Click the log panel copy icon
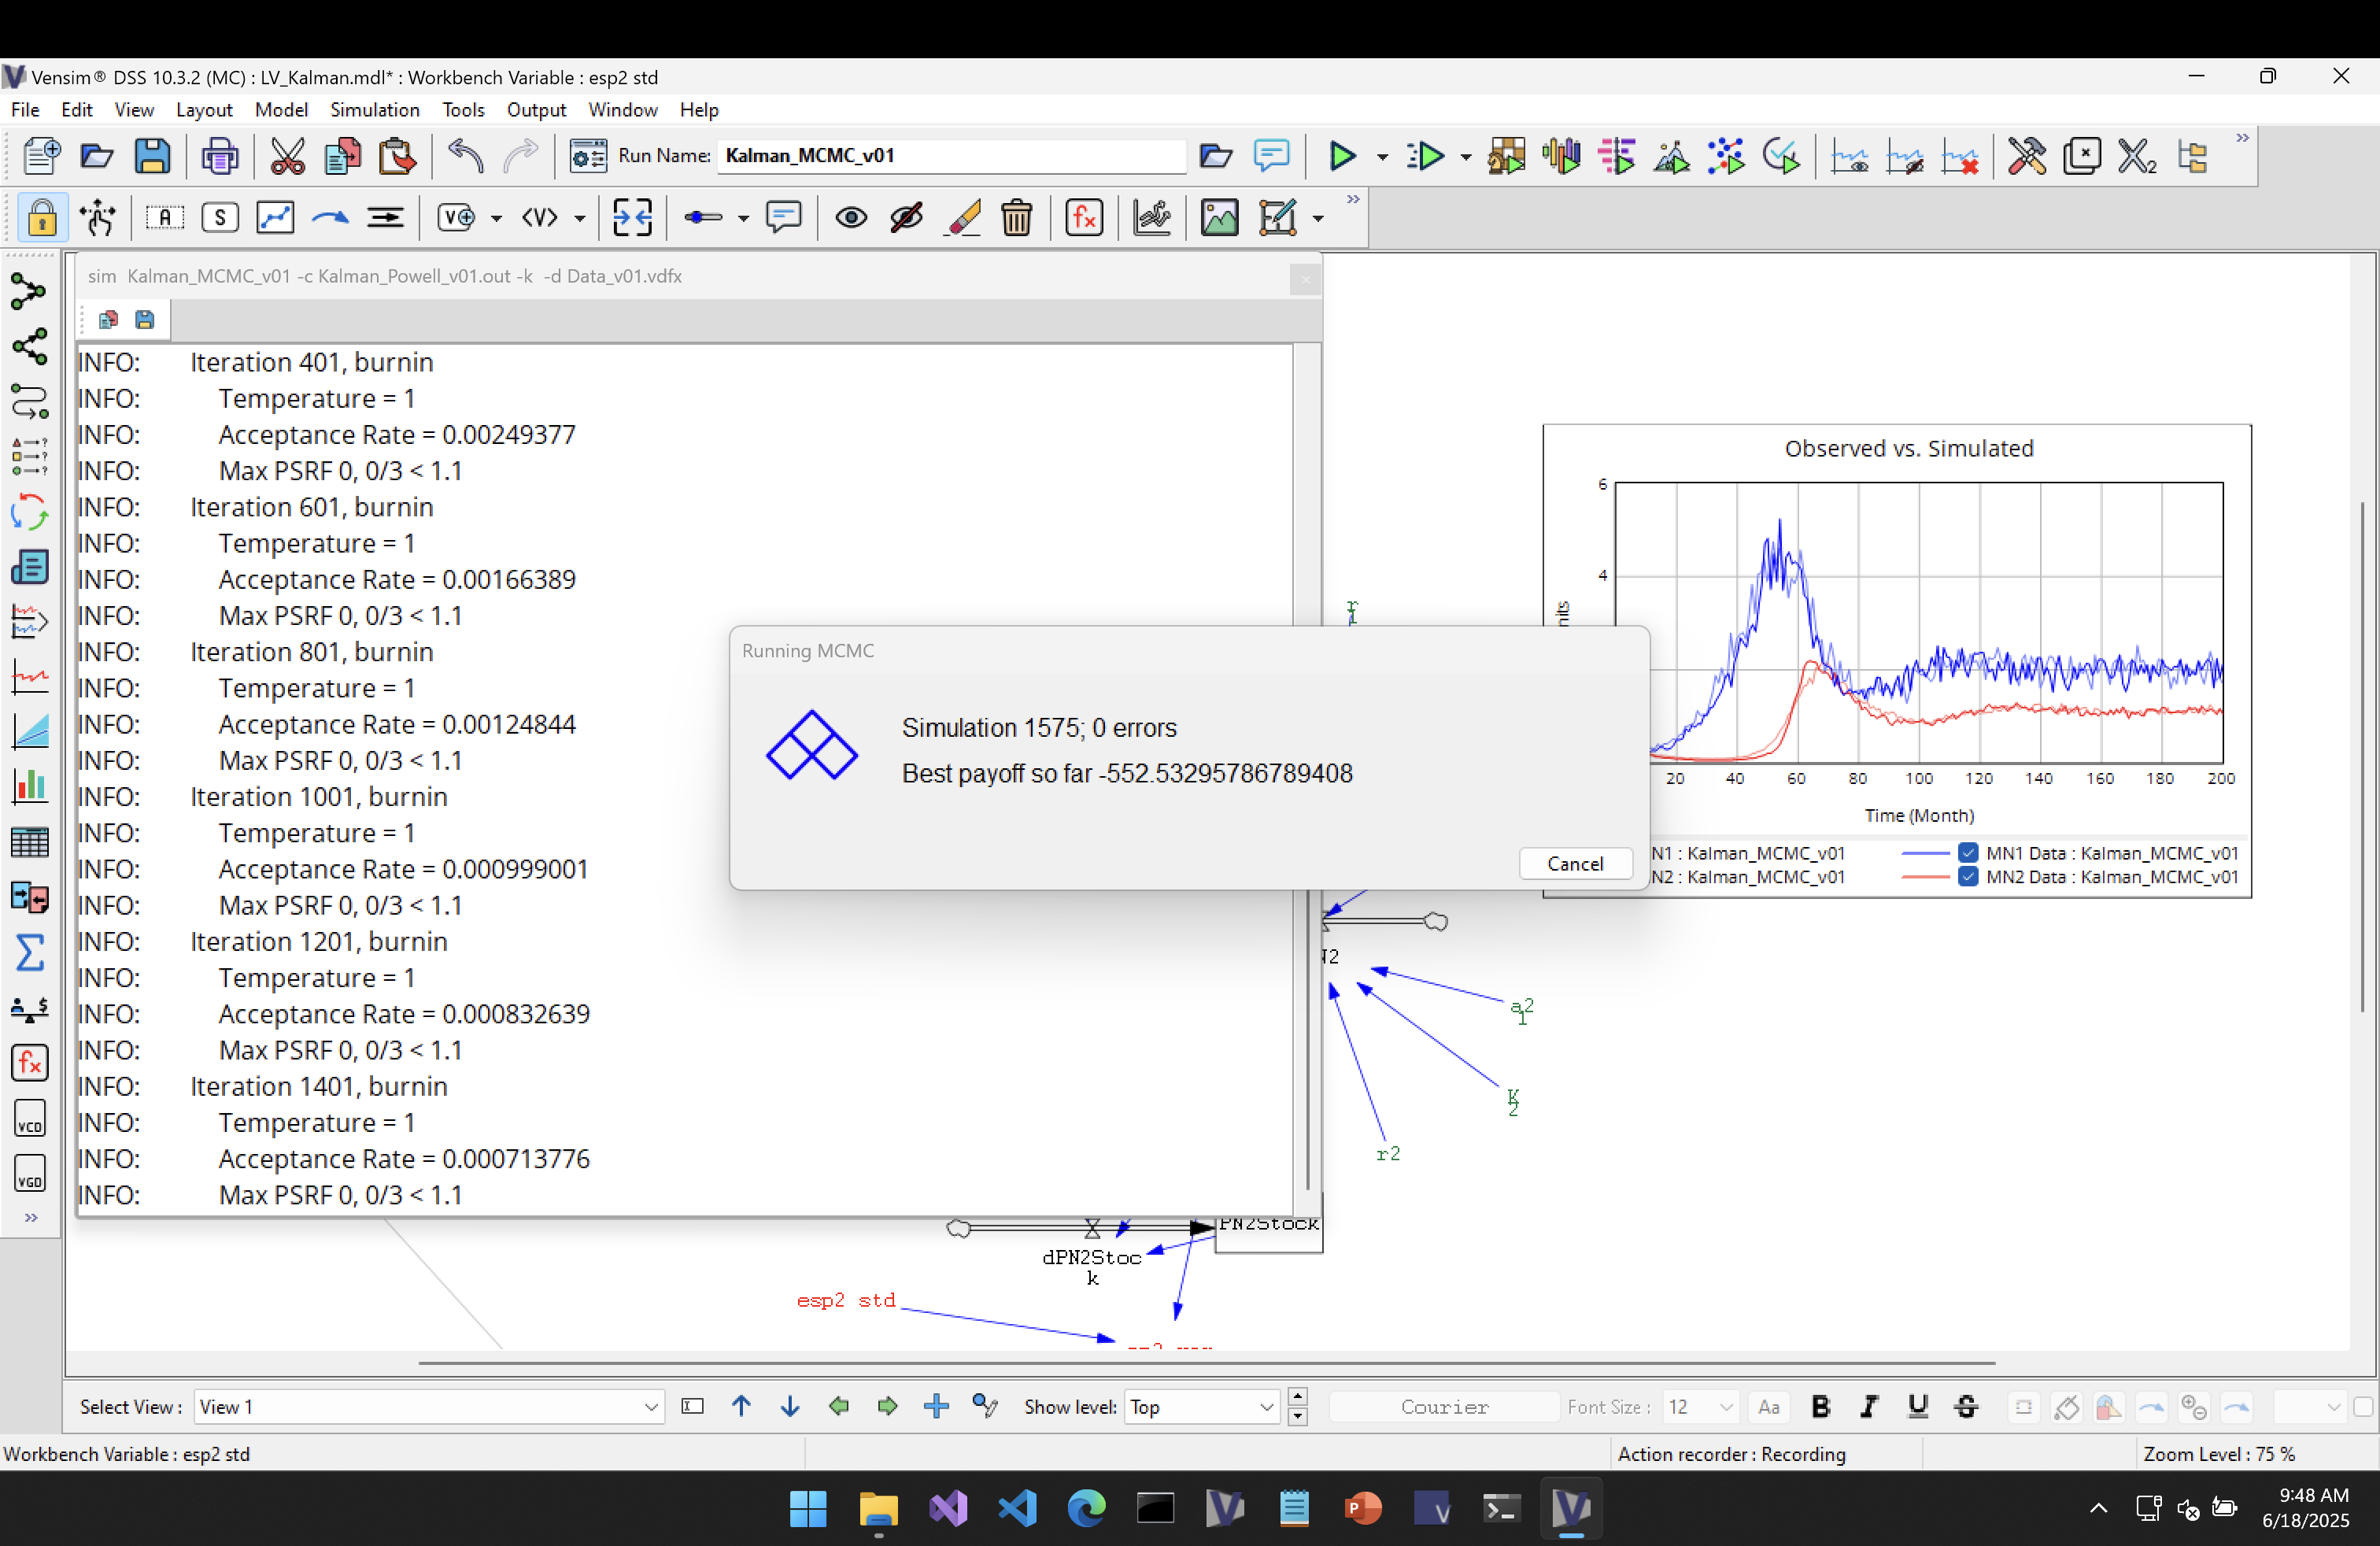2380x1546 pixels. pyautogui.click(x=108, y=319)
